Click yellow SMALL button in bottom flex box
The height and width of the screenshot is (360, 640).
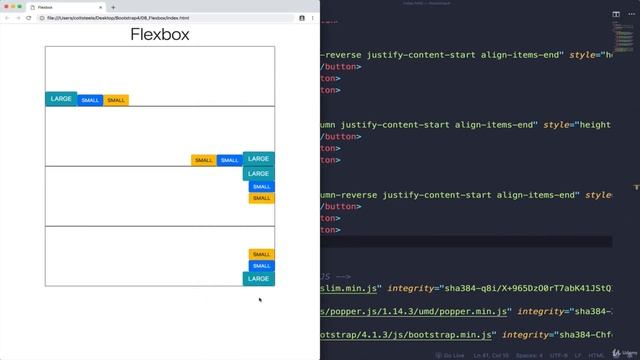pyautogui.click(x=262, y=254)
